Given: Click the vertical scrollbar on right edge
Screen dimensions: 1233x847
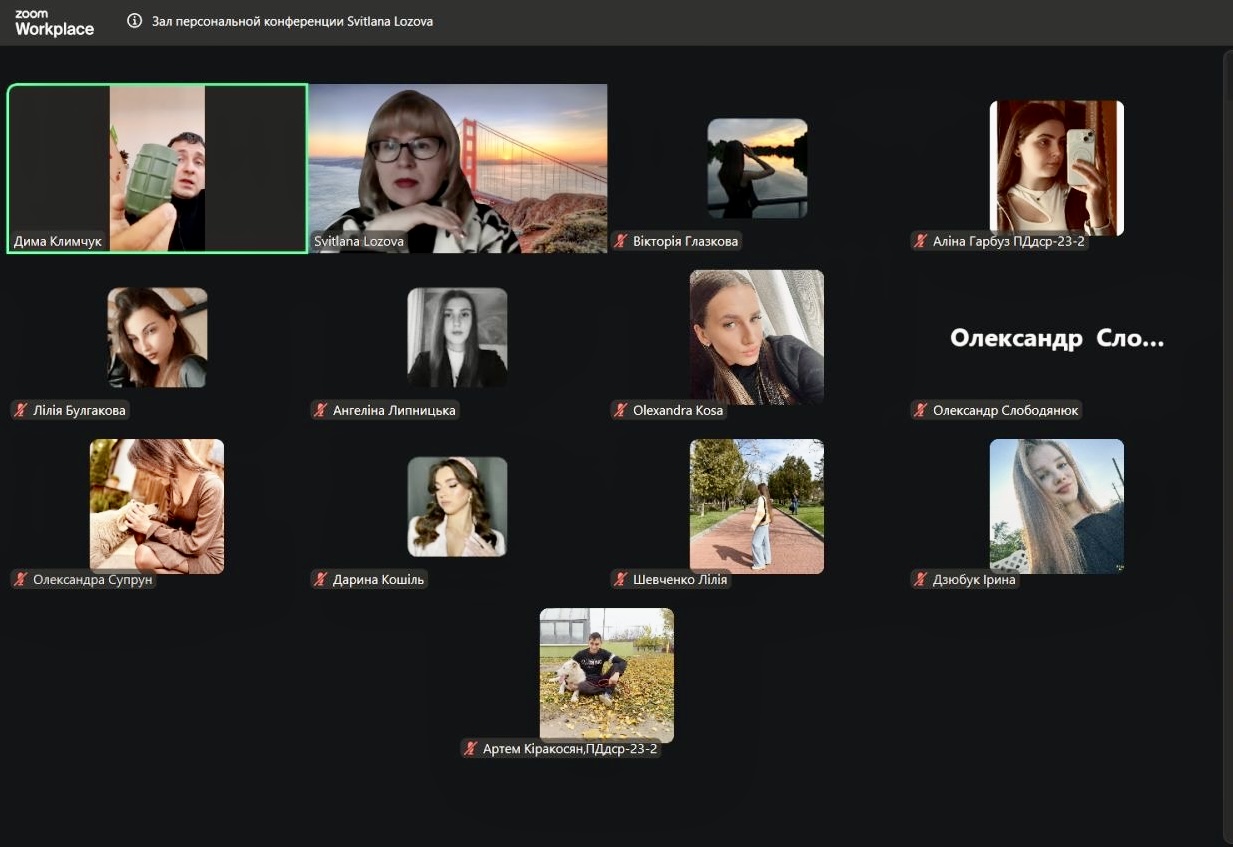Looking at the screenshot, I should (1227, 440).
